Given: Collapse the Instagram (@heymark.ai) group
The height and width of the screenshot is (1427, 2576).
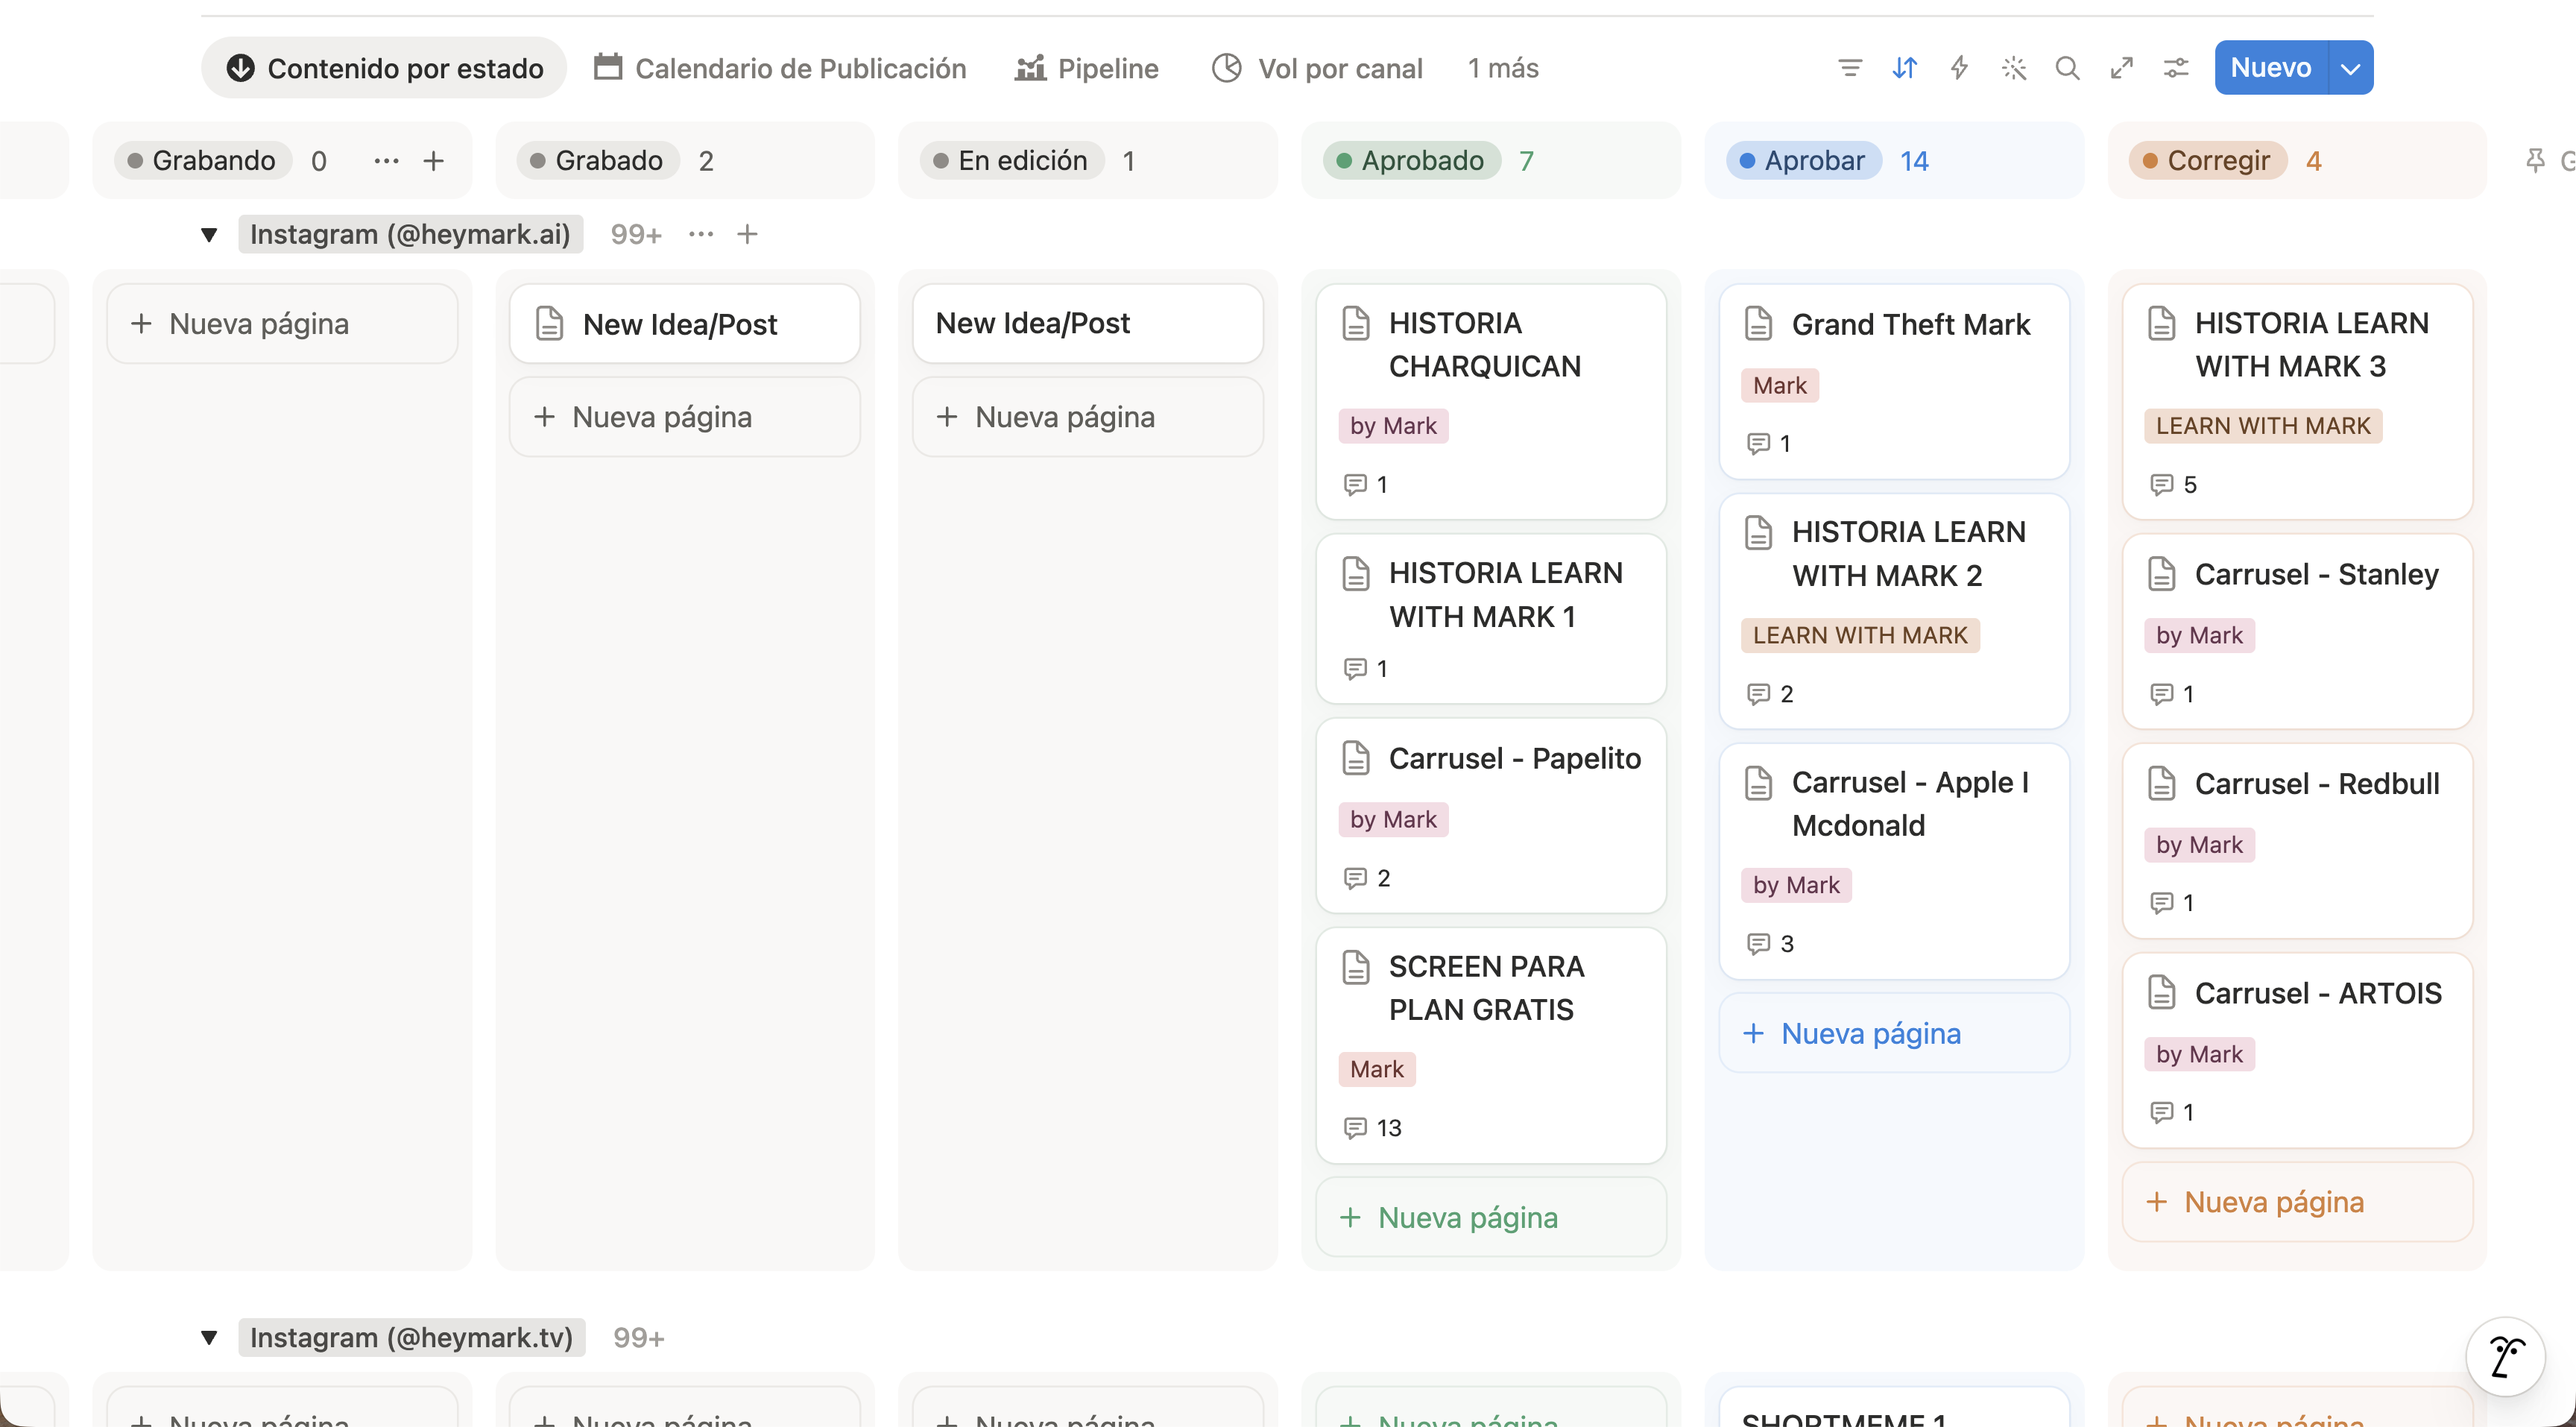Looking at the screenshot, I should (x=209, y=235).
